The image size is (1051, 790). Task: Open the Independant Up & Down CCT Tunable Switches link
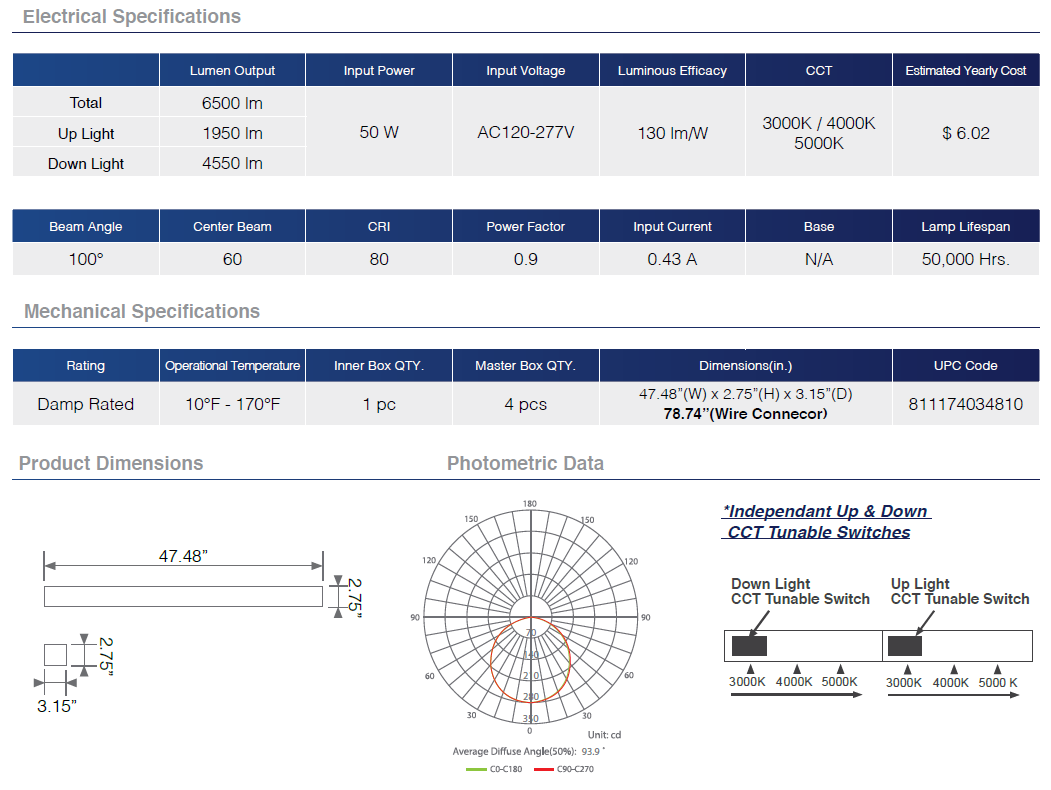tap(824, 522)
